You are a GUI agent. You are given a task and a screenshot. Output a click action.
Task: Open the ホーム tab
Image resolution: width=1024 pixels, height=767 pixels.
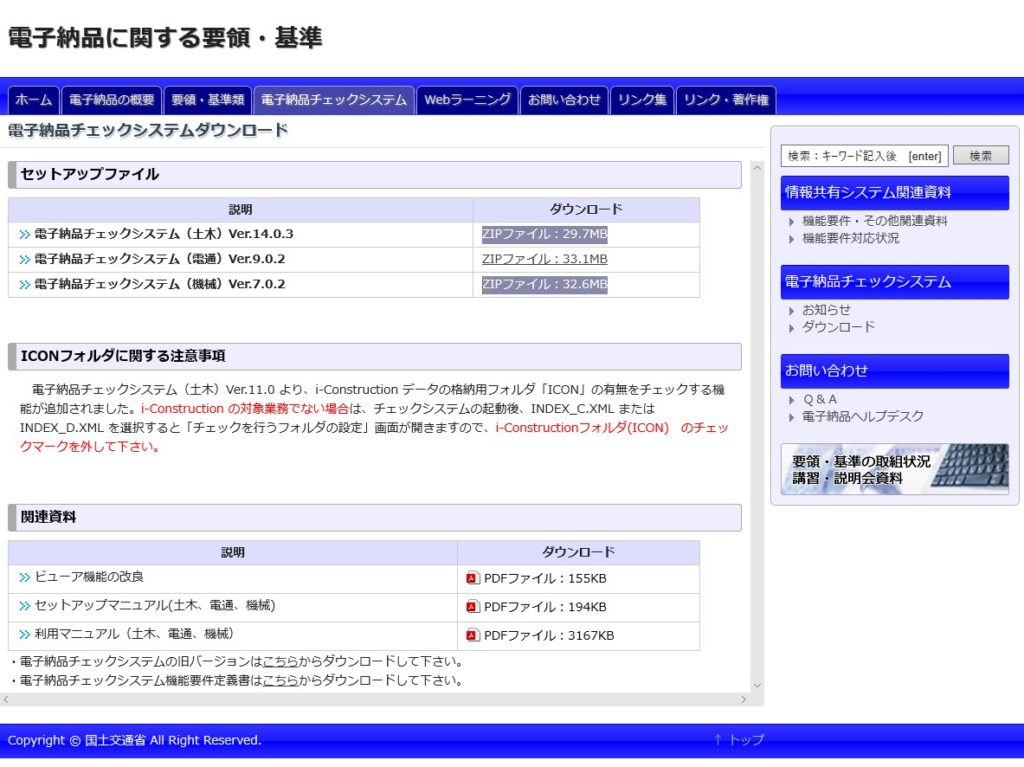point(33,100)
